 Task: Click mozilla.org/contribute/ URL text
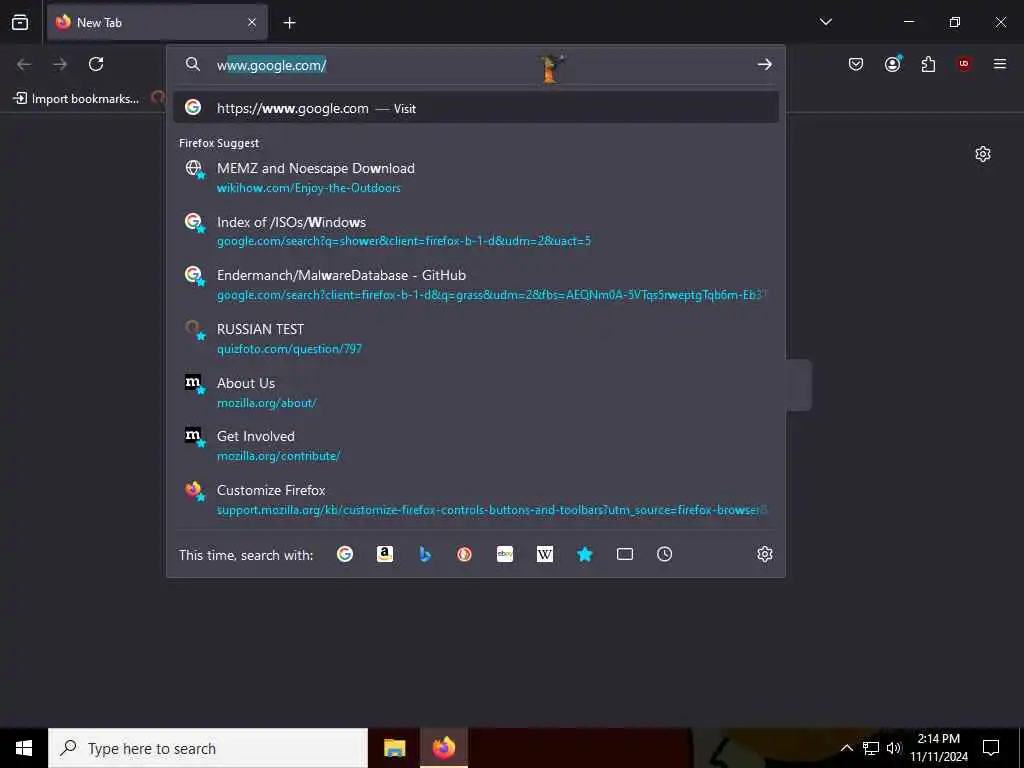(x=279, y=456)
